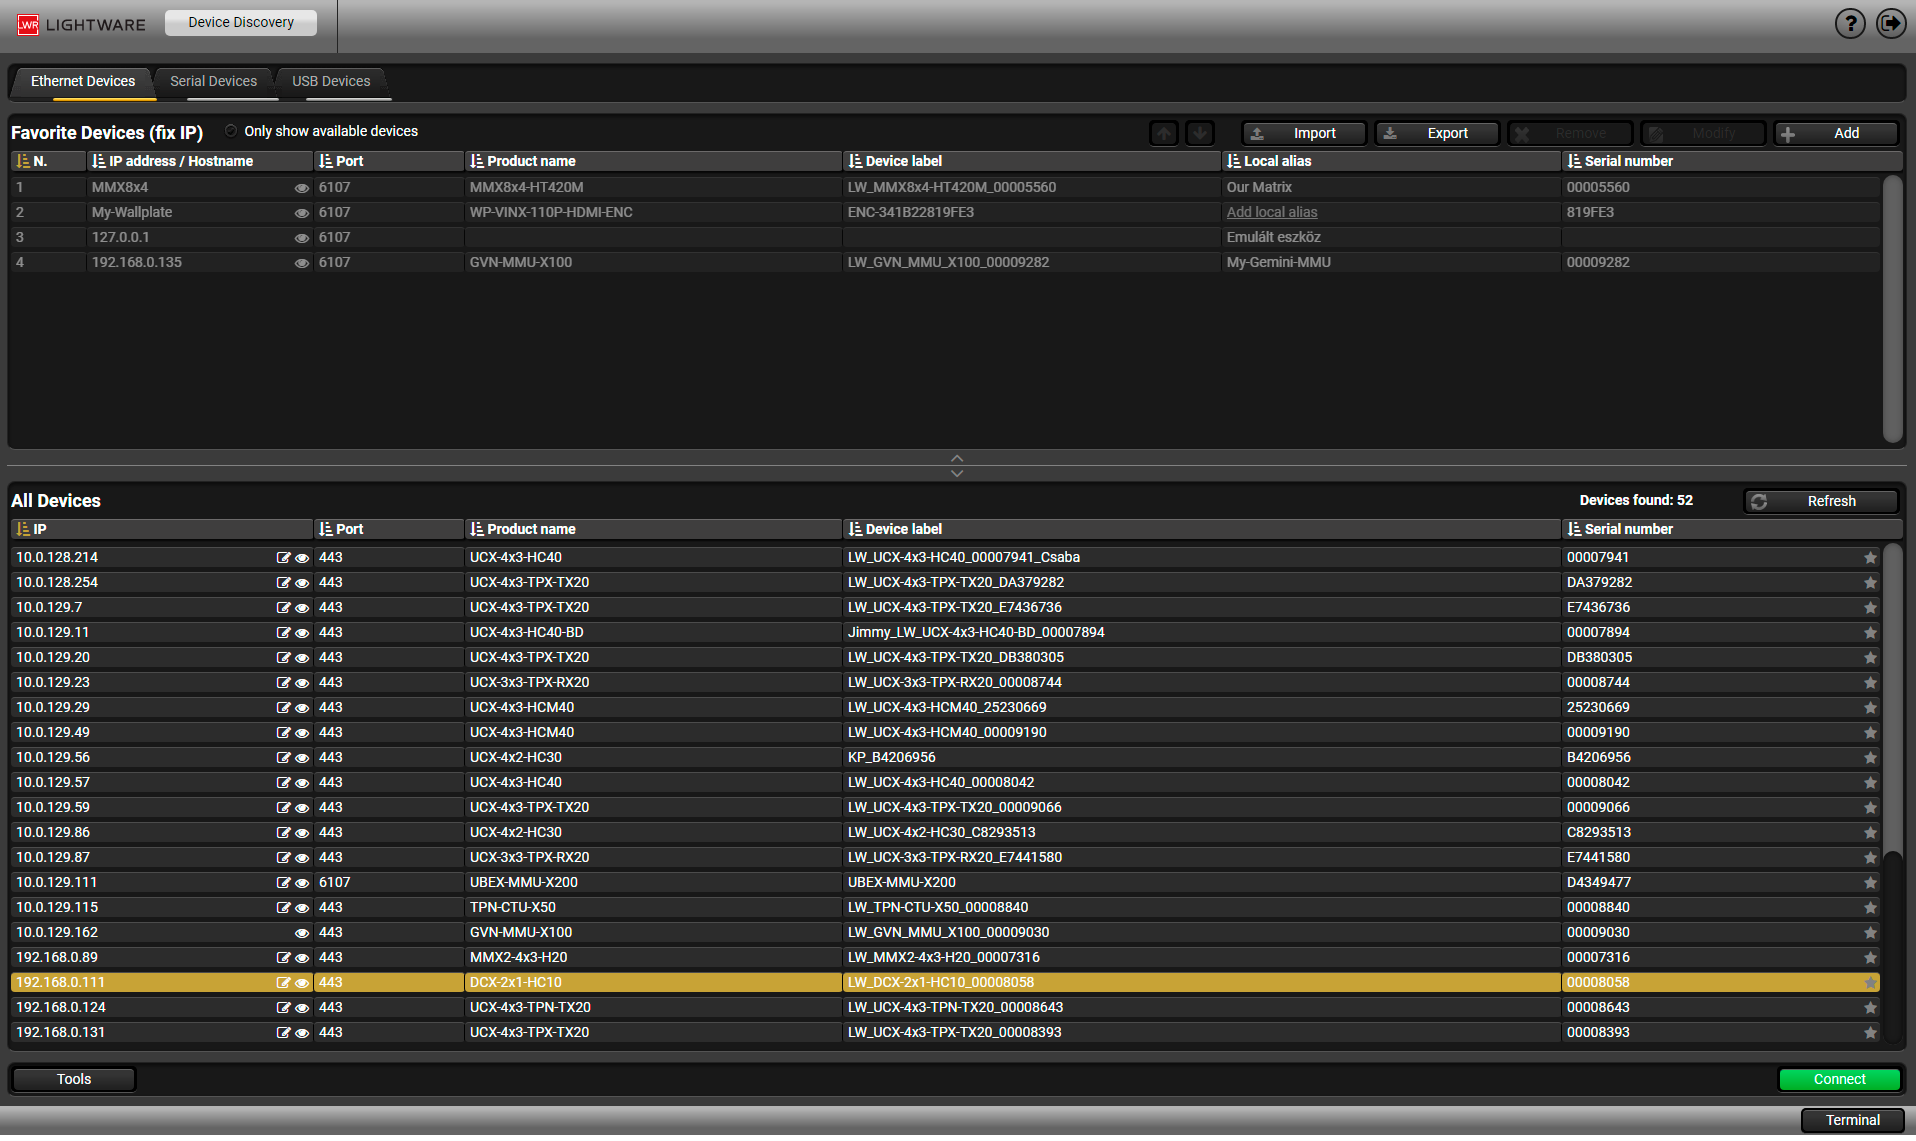Star the device with serial 00008393
This screenshot has height=1141, width=1916.
point(1870,1033)
